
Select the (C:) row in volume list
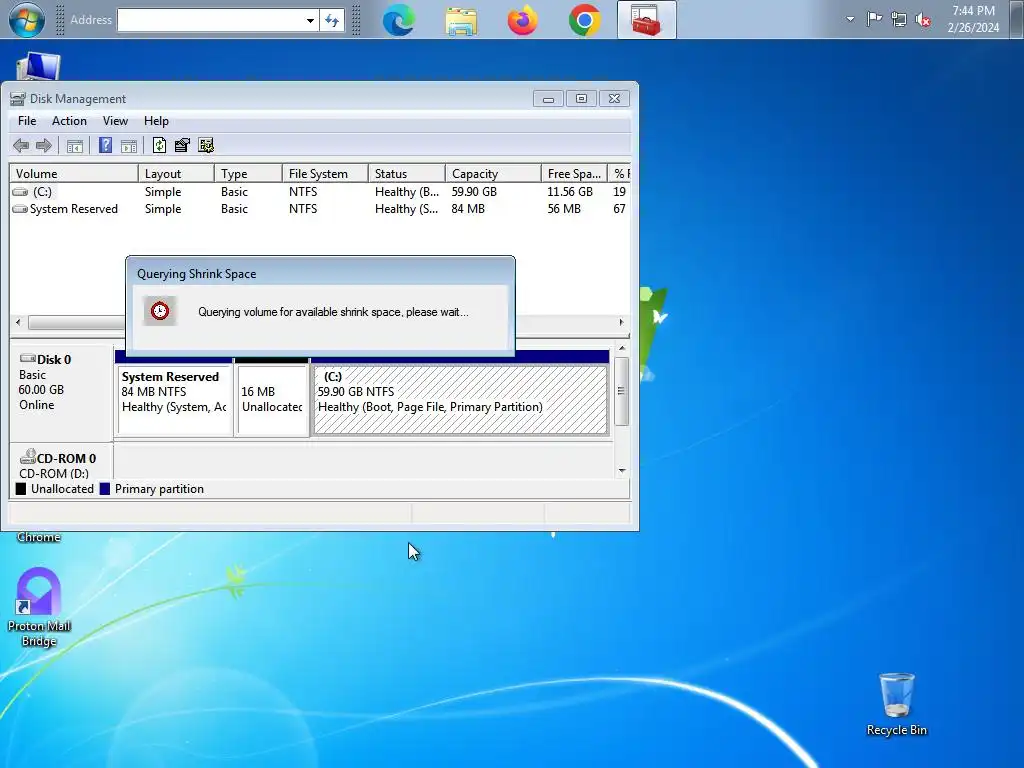pos(320,192)
